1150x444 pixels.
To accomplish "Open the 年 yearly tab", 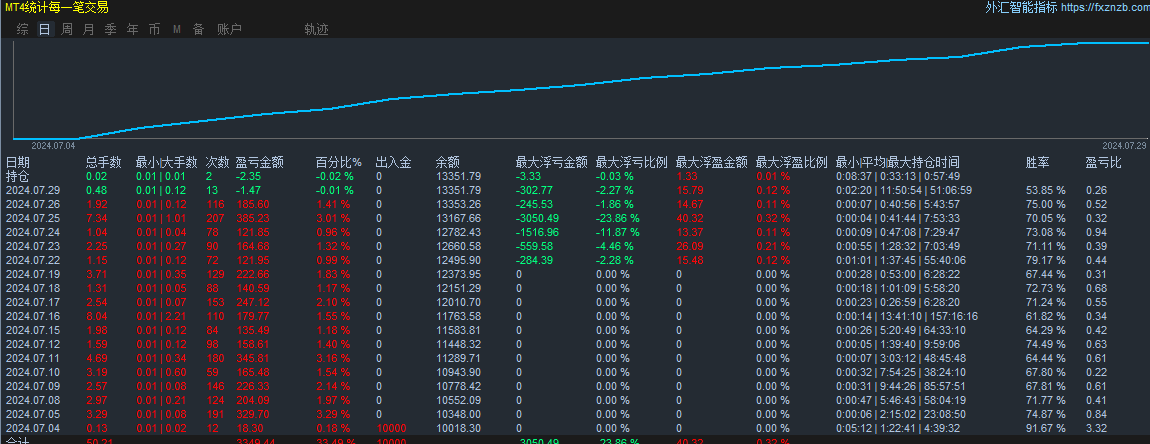I will coord(133,29).
